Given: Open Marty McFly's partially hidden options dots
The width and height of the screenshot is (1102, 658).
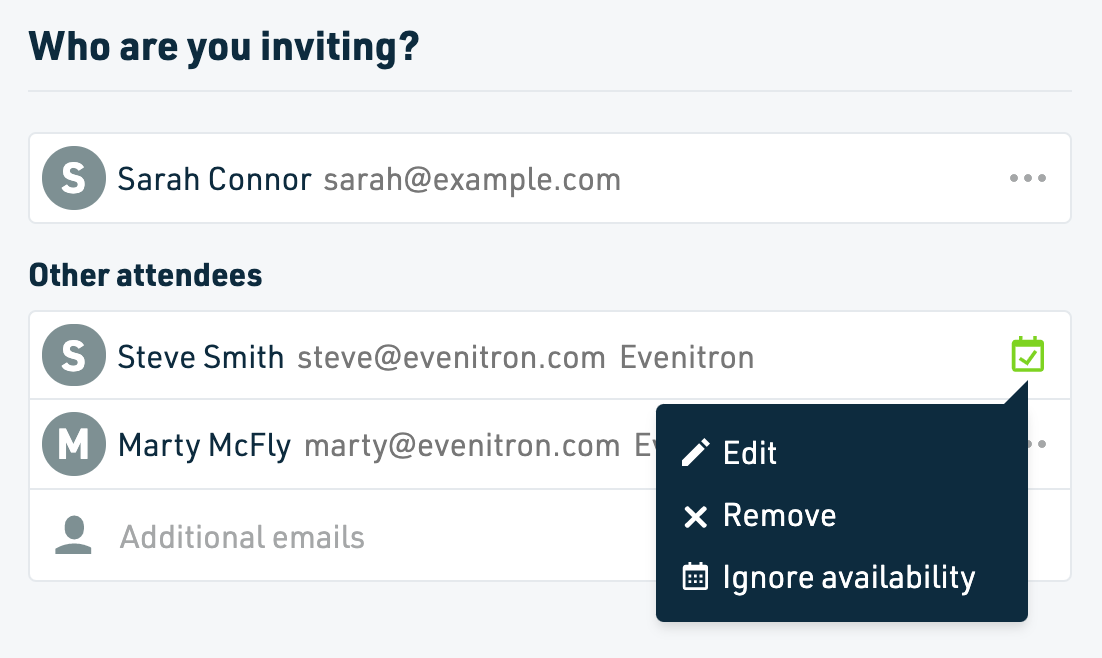Looking at the screenshot, I should pyautogui.click(x=1037, y=444).
